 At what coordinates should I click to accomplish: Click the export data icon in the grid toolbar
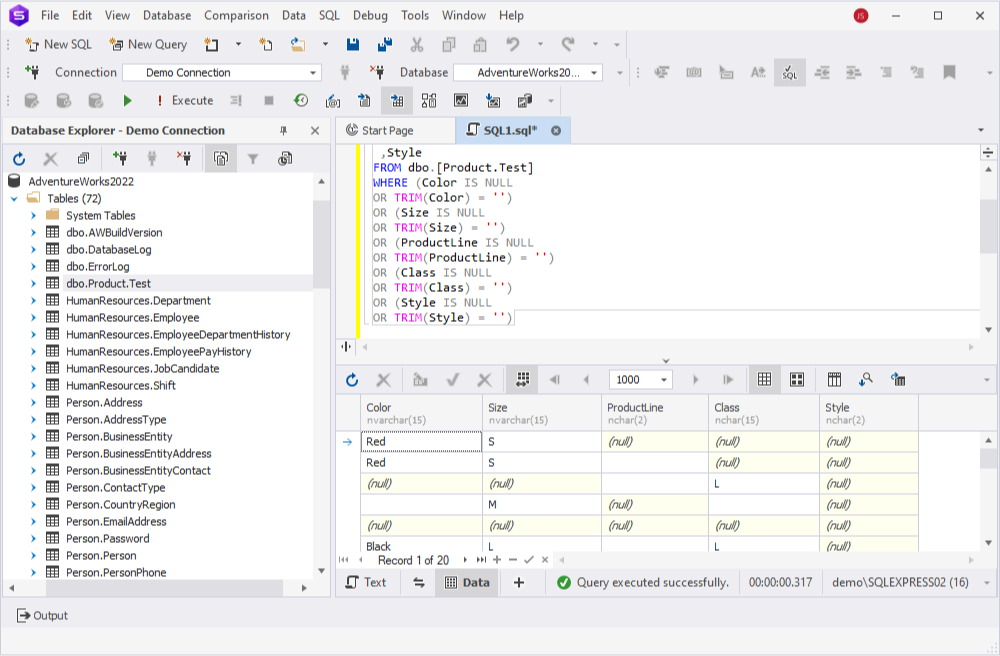[898, 380]
